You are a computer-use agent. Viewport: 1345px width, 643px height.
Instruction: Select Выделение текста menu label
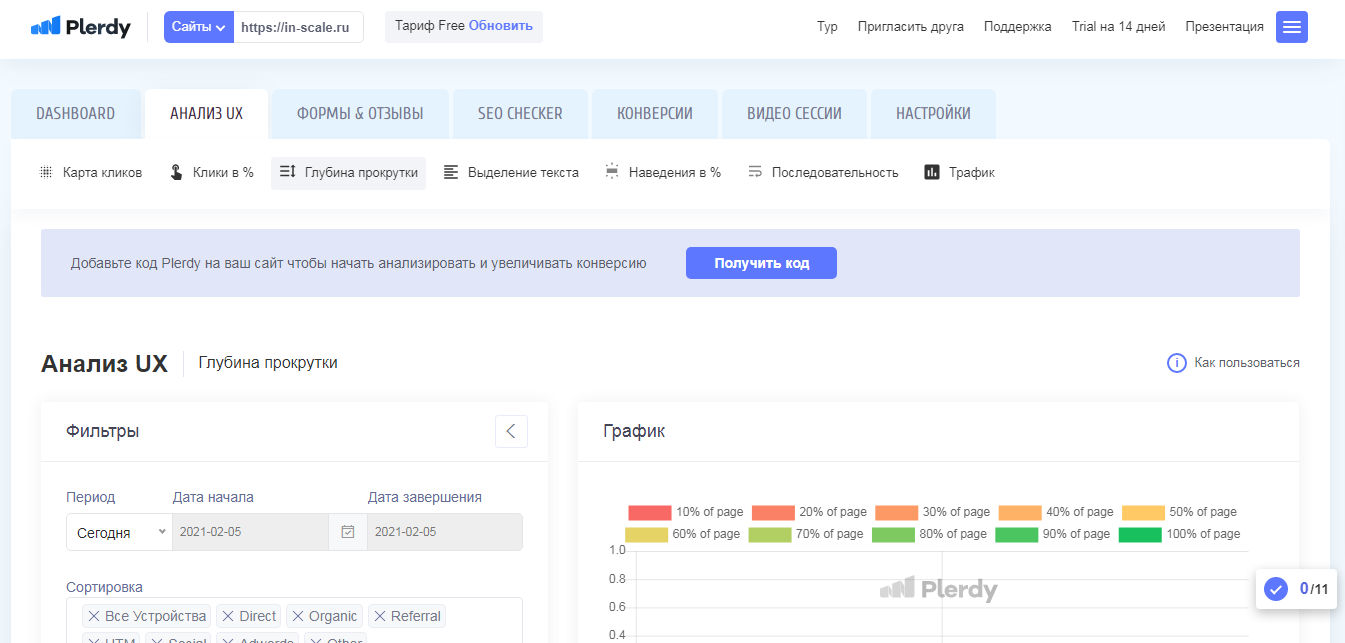[523, 172]
